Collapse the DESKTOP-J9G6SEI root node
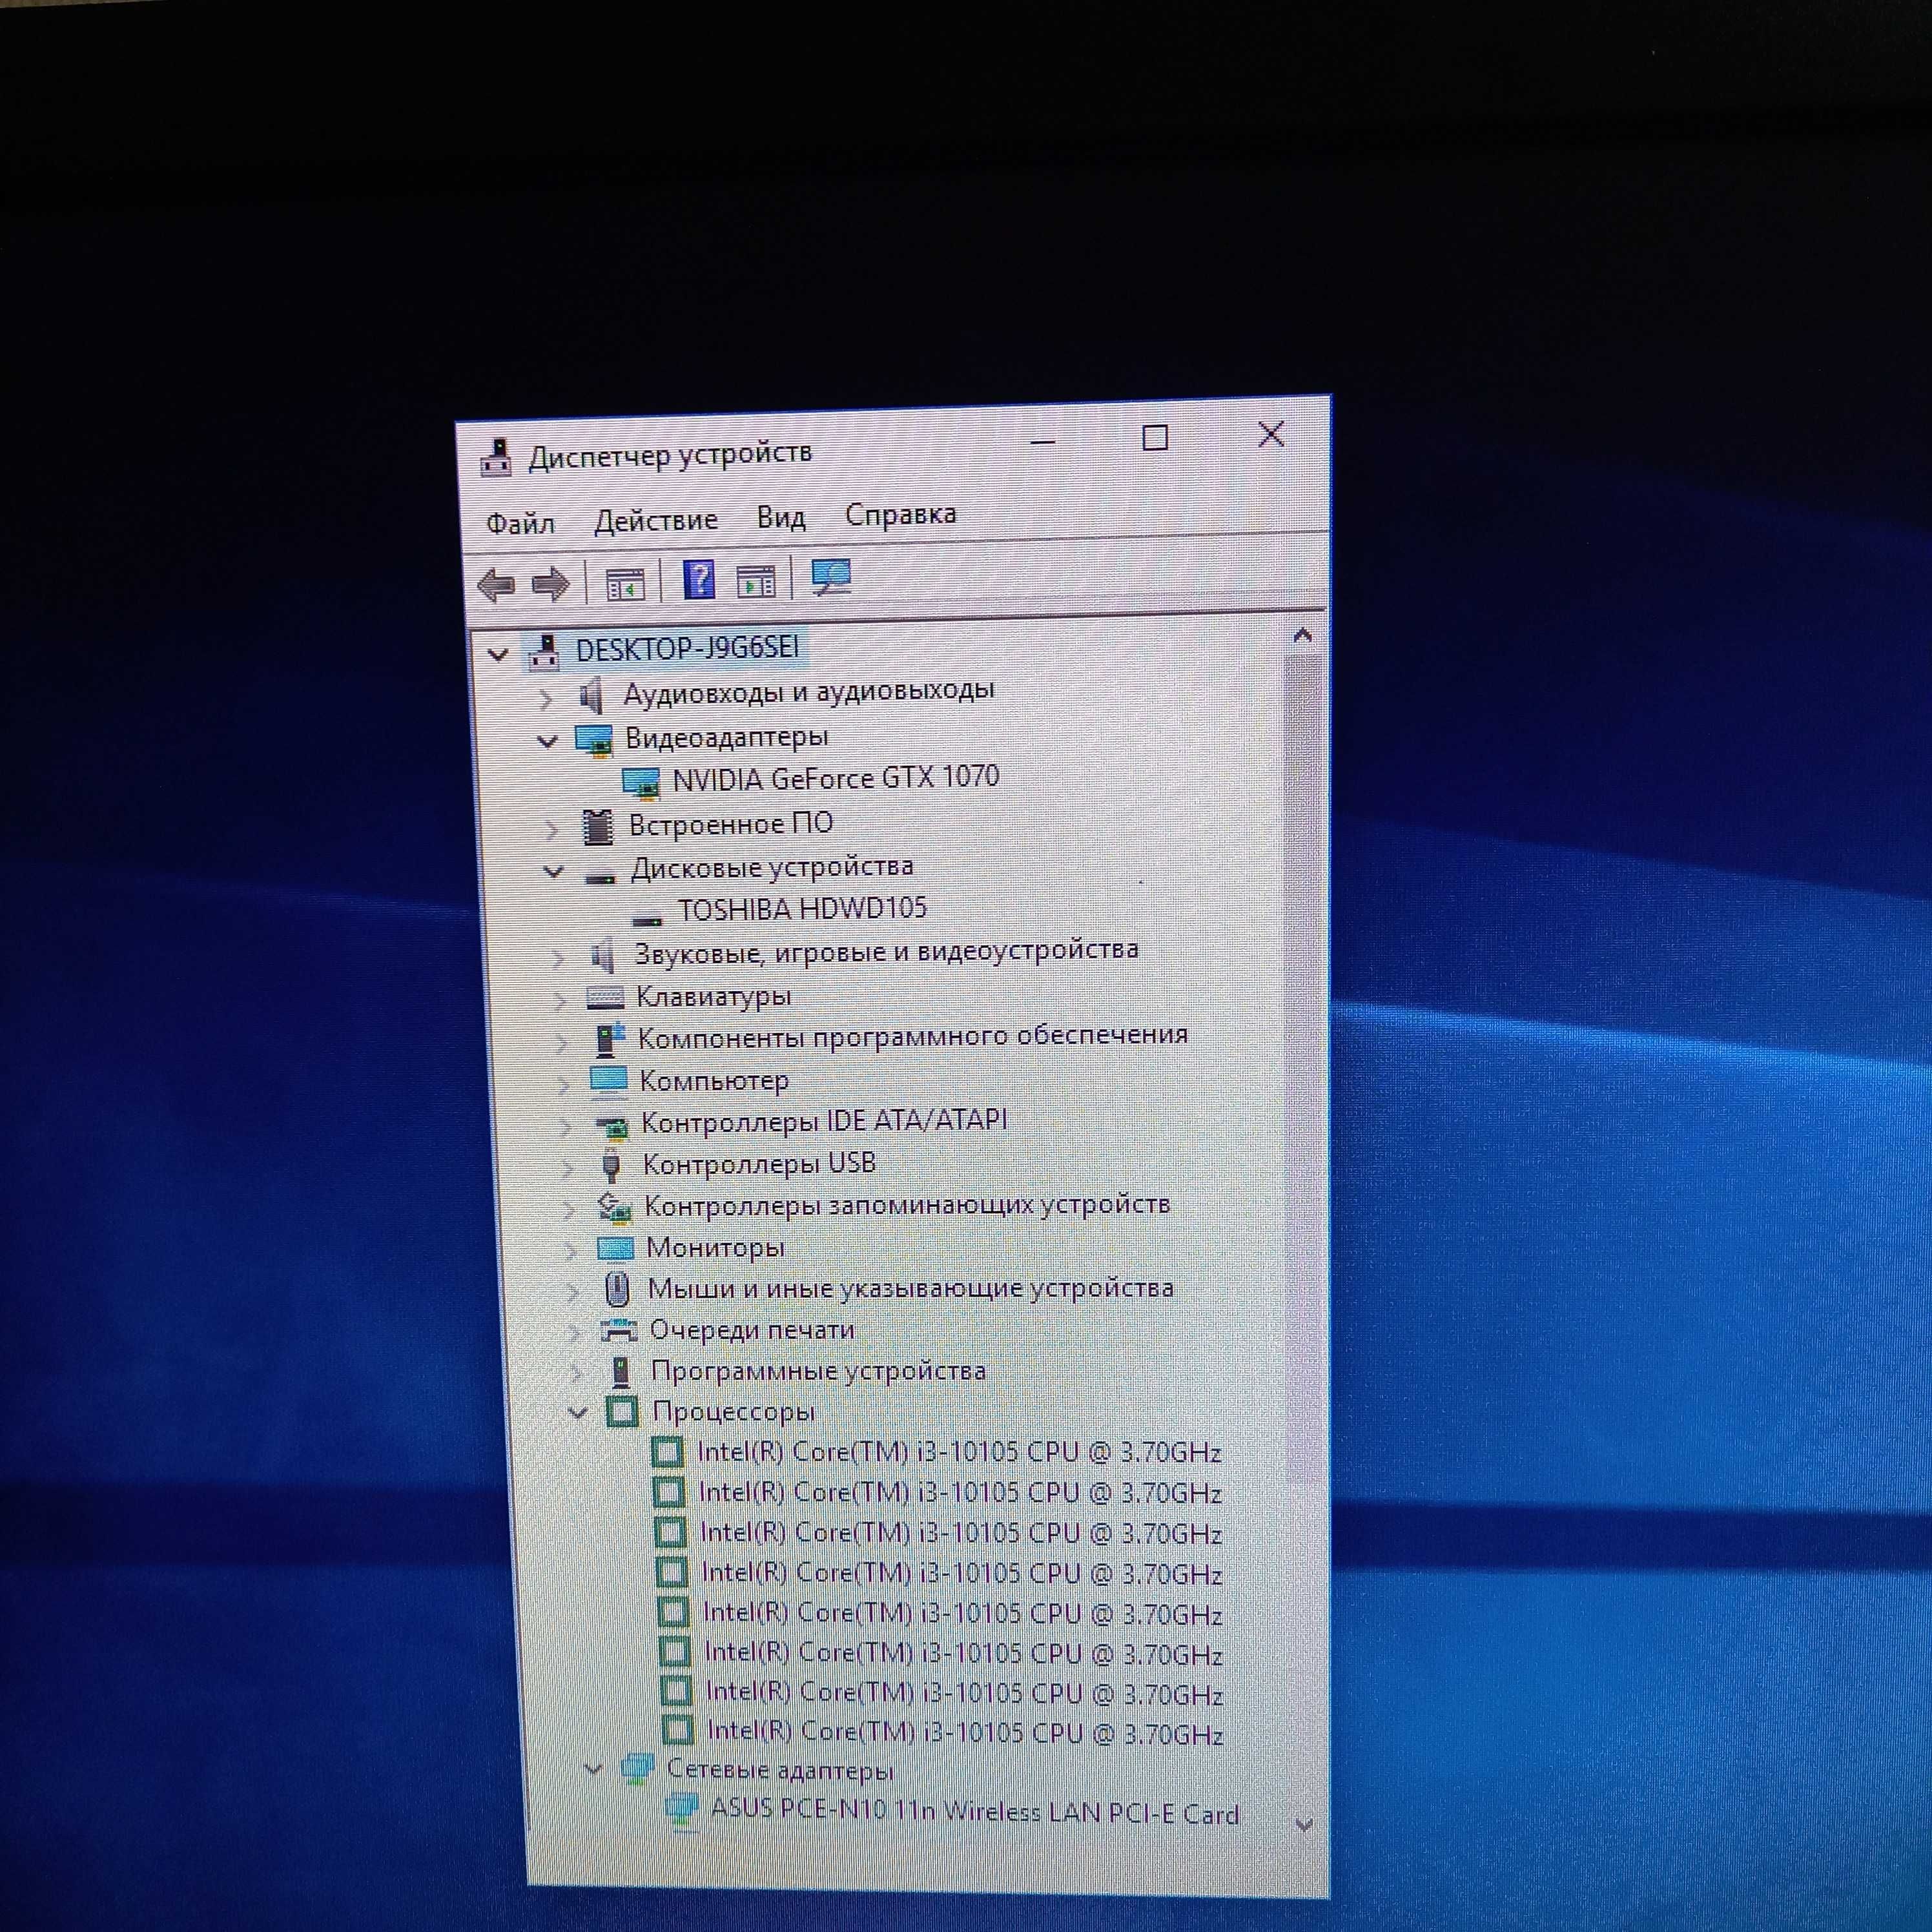 tap(497, 655)
